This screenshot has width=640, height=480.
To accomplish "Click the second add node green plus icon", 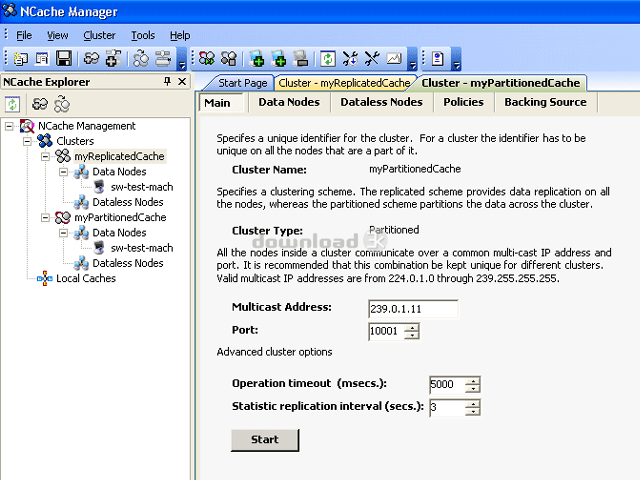I will click(x=279, y=58).
